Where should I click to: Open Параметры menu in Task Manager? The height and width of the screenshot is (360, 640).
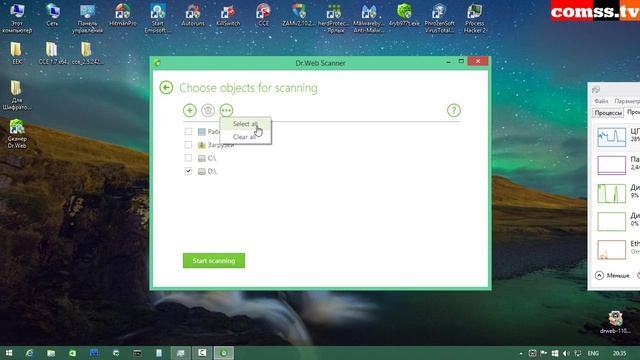pyautogui.click(x=627, y=101)
